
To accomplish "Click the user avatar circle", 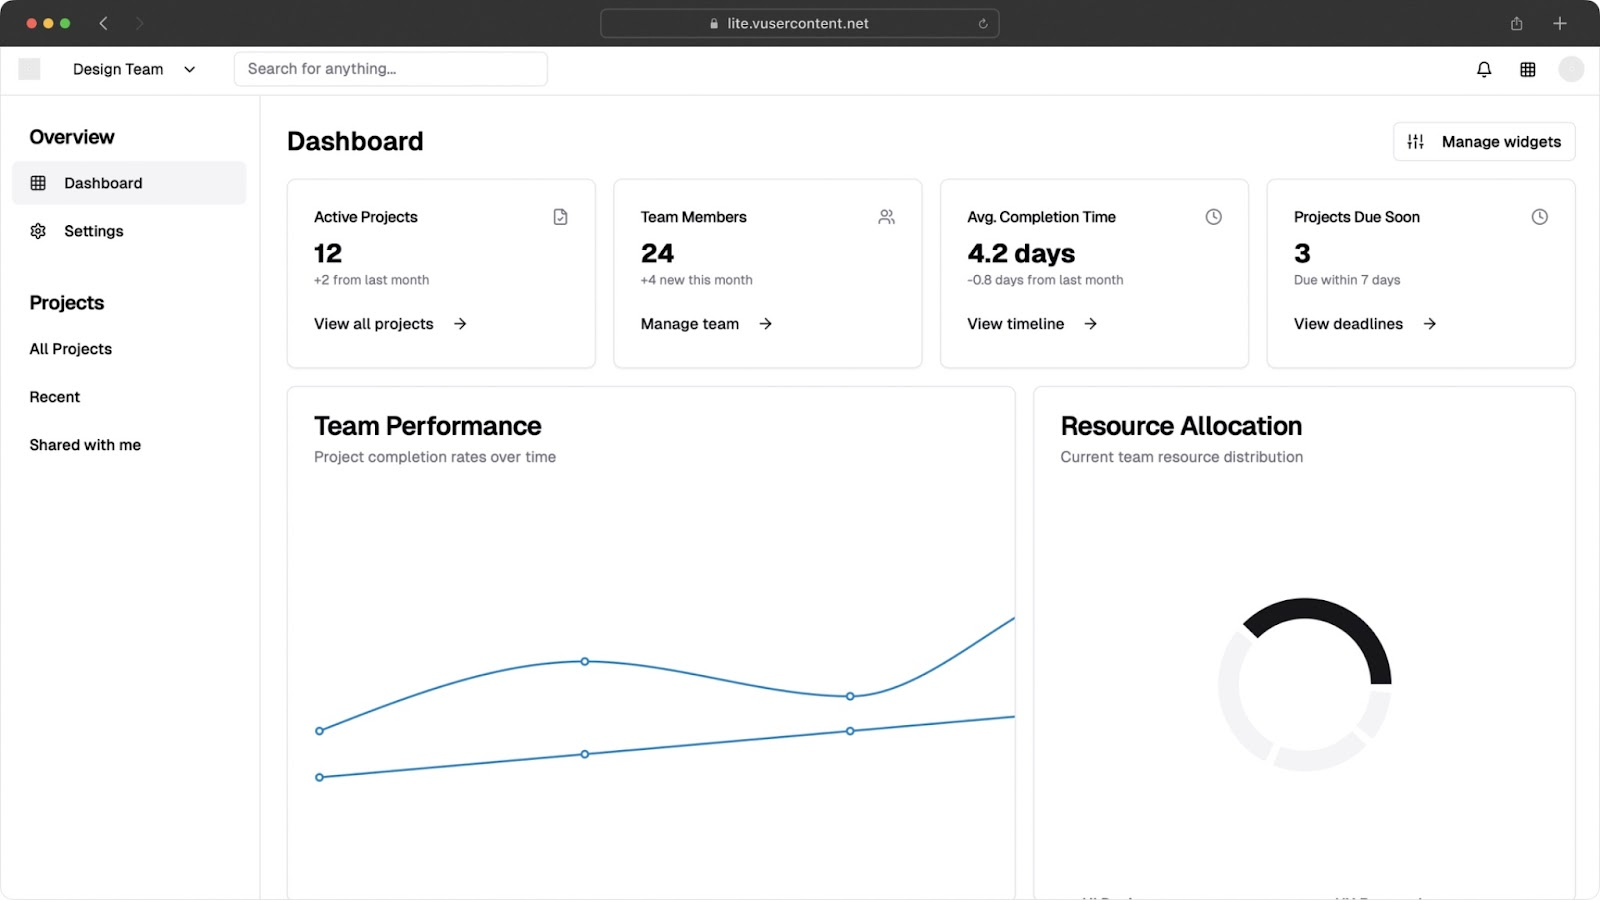I will (1571, 69).
